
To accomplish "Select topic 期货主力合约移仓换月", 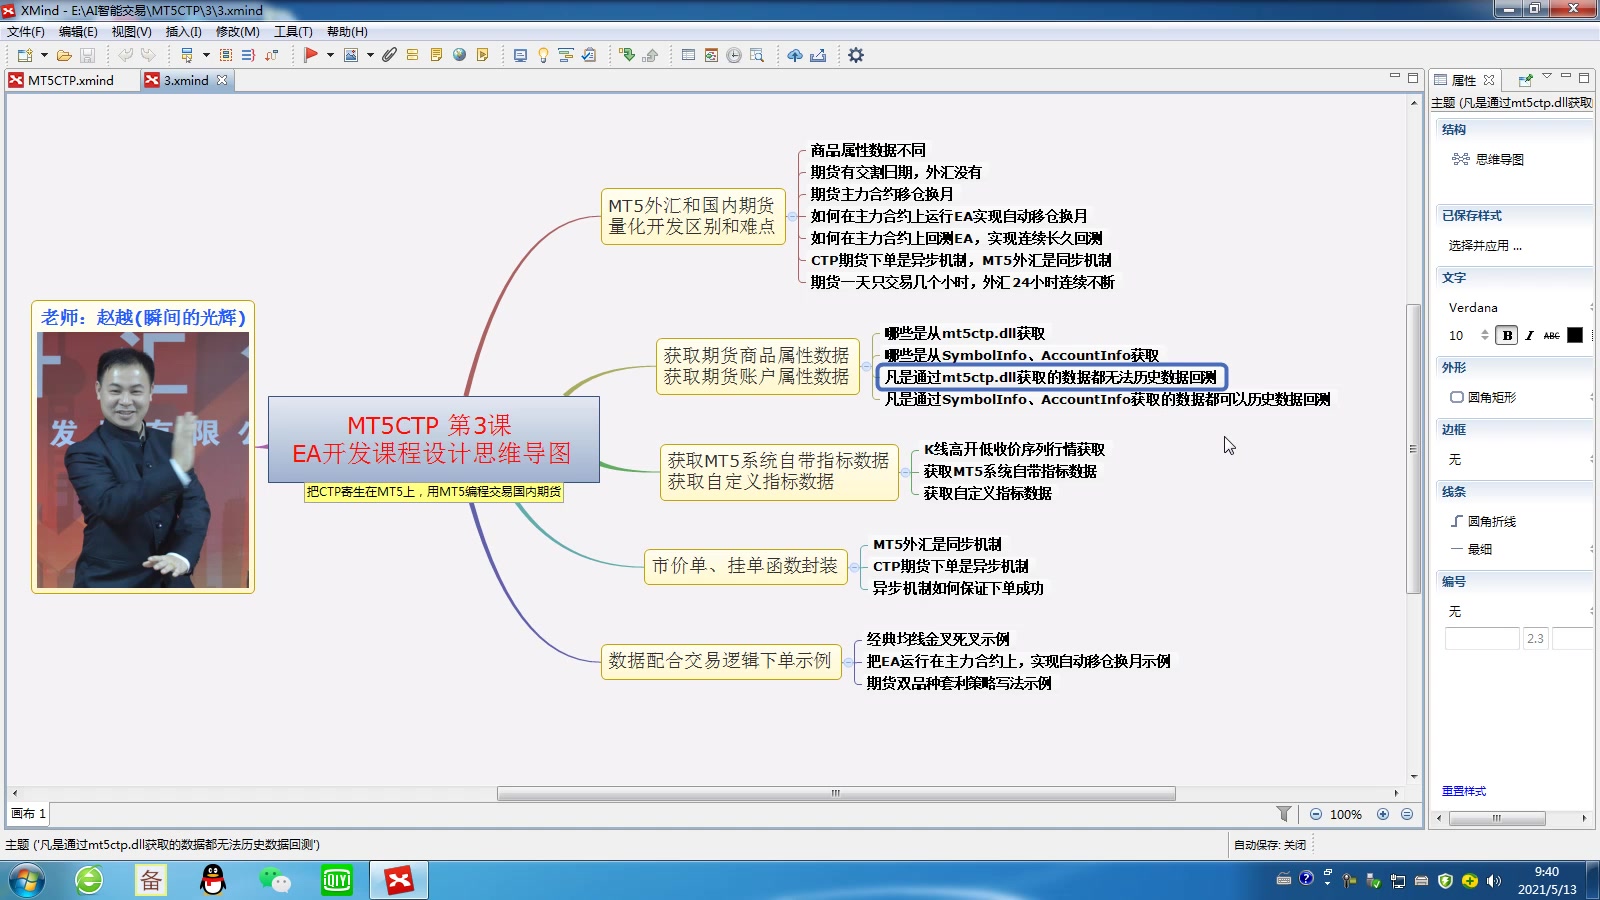I will pyautogui.click(x=881, y=194).
